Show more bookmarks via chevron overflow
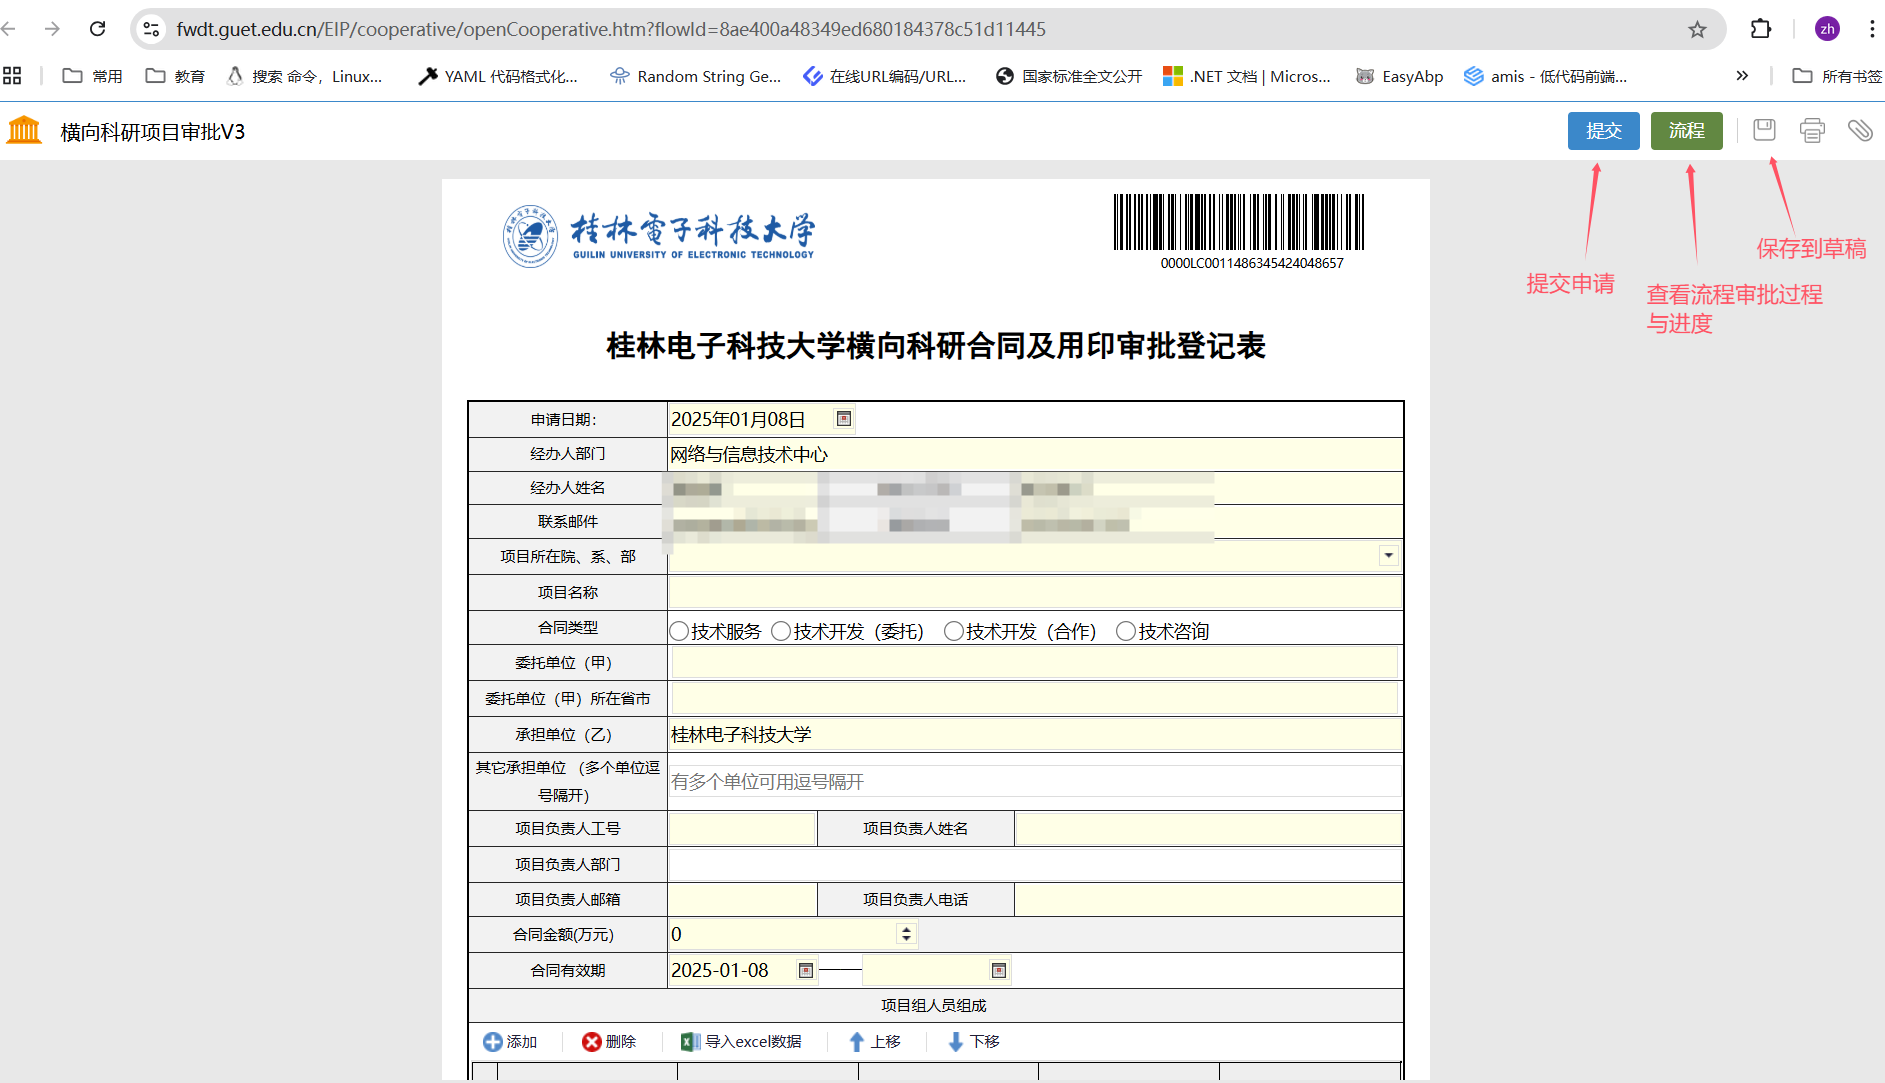 (1742, 76)
